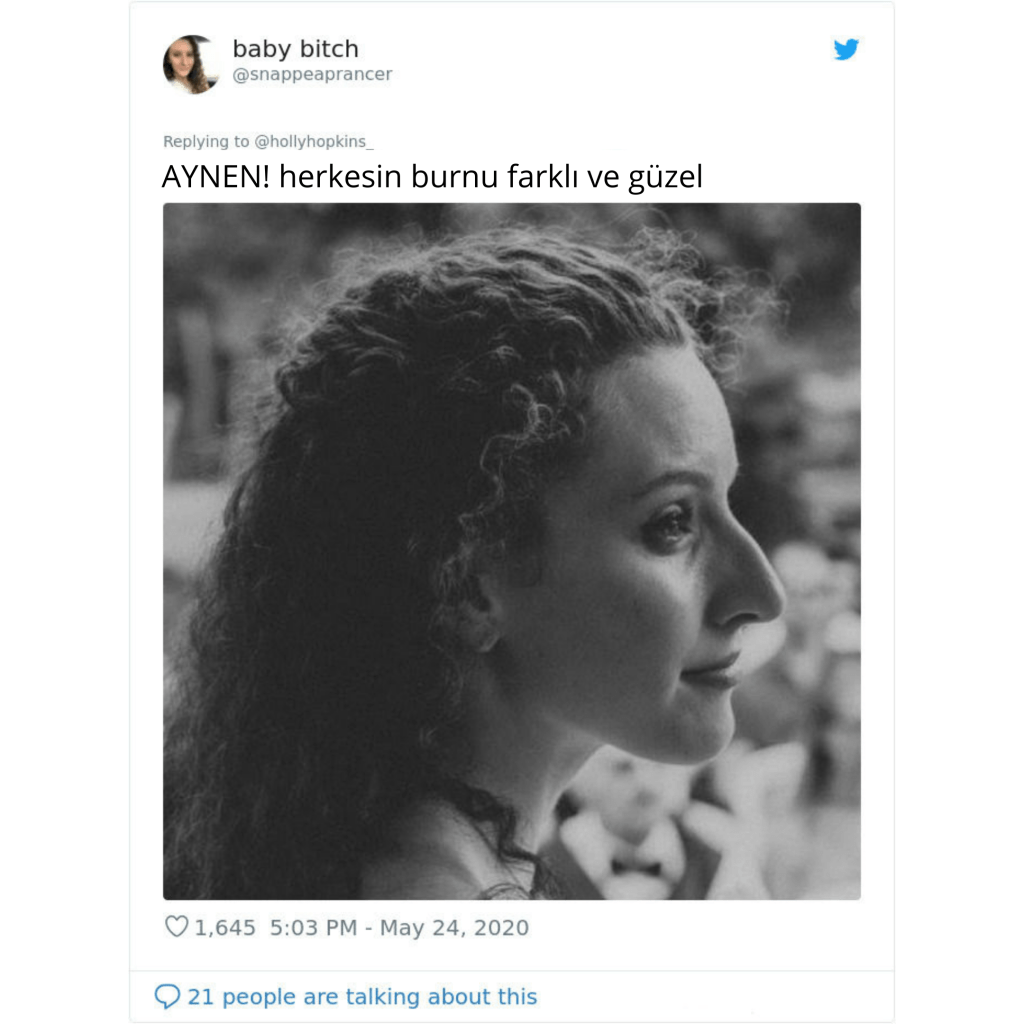The image size is (1024, 1024).
Task: Click the word "güzel" in the tweet
Action: click(665, 178)
